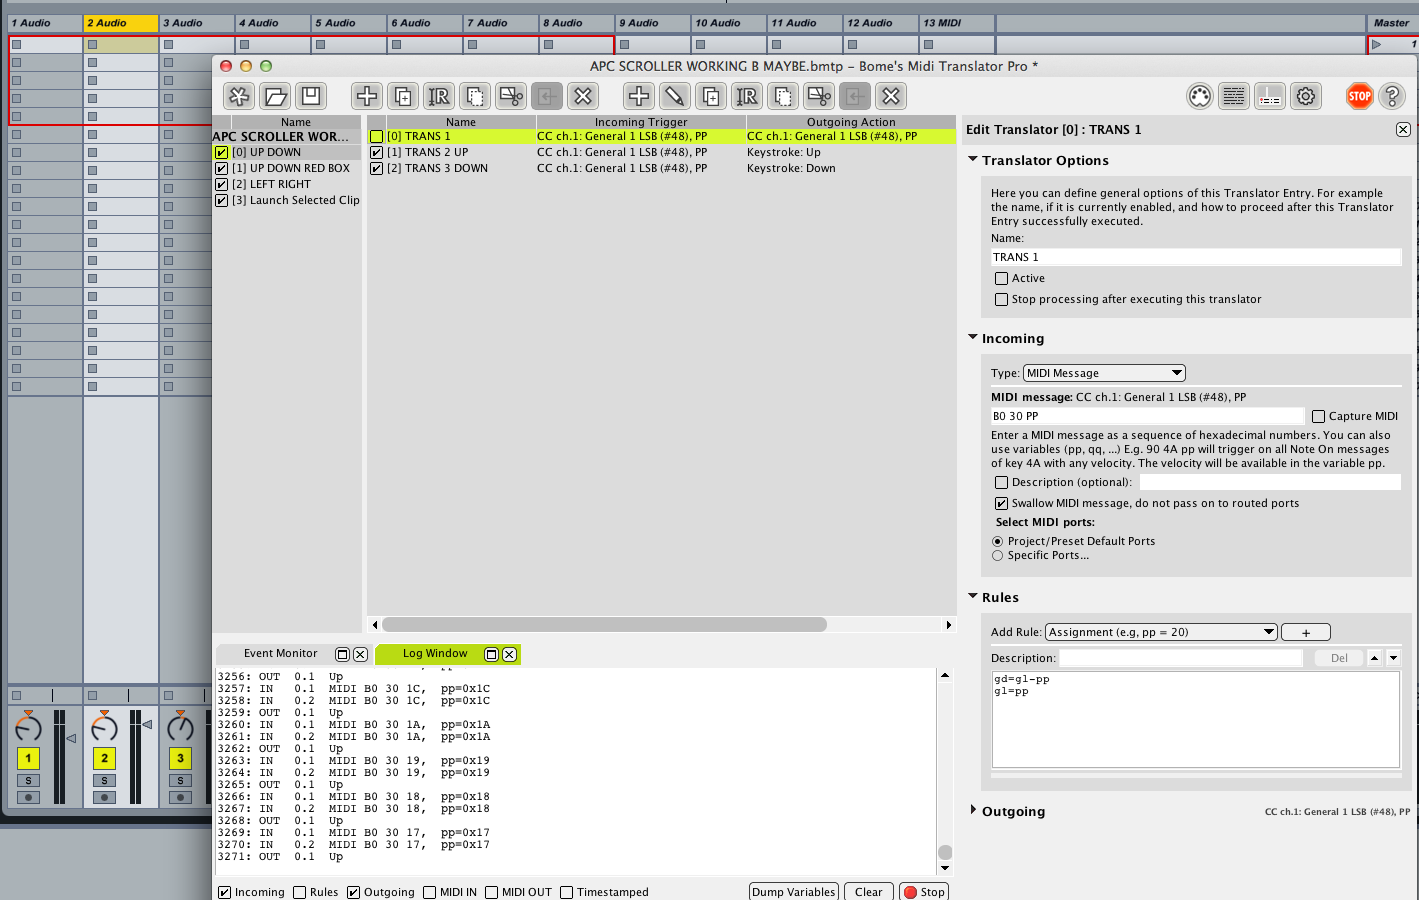Image resolution: width=1419 pixels, height=900 pixels.
Task: Open the Add Rule Assignment dropdown
Action: click(1161, 632)
